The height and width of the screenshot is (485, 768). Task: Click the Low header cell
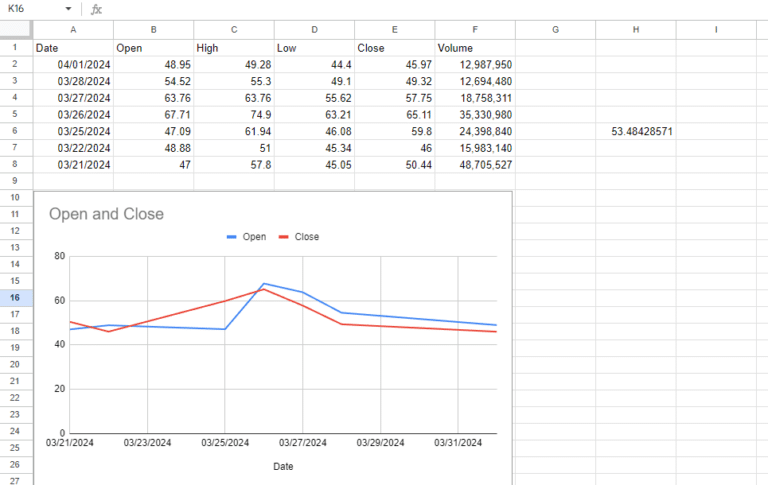click(314, 48)
